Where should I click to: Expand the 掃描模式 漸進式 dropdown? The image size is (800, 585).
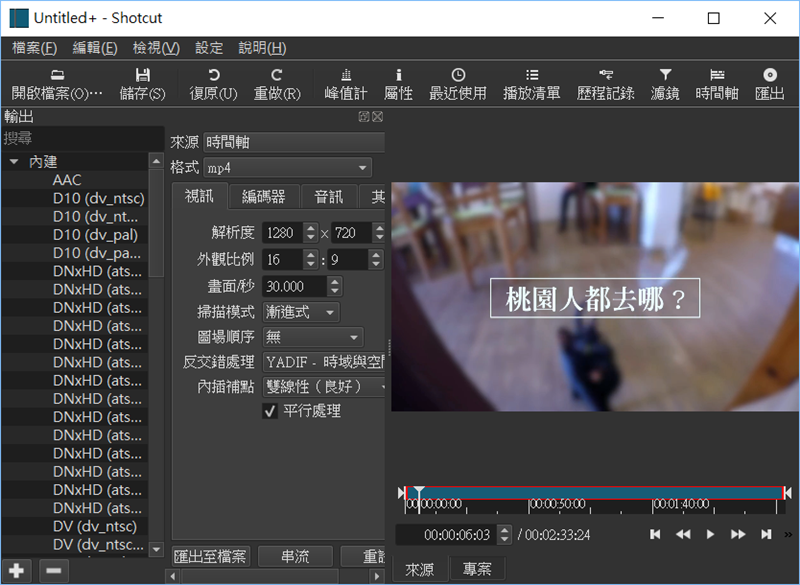coord(301,313)
